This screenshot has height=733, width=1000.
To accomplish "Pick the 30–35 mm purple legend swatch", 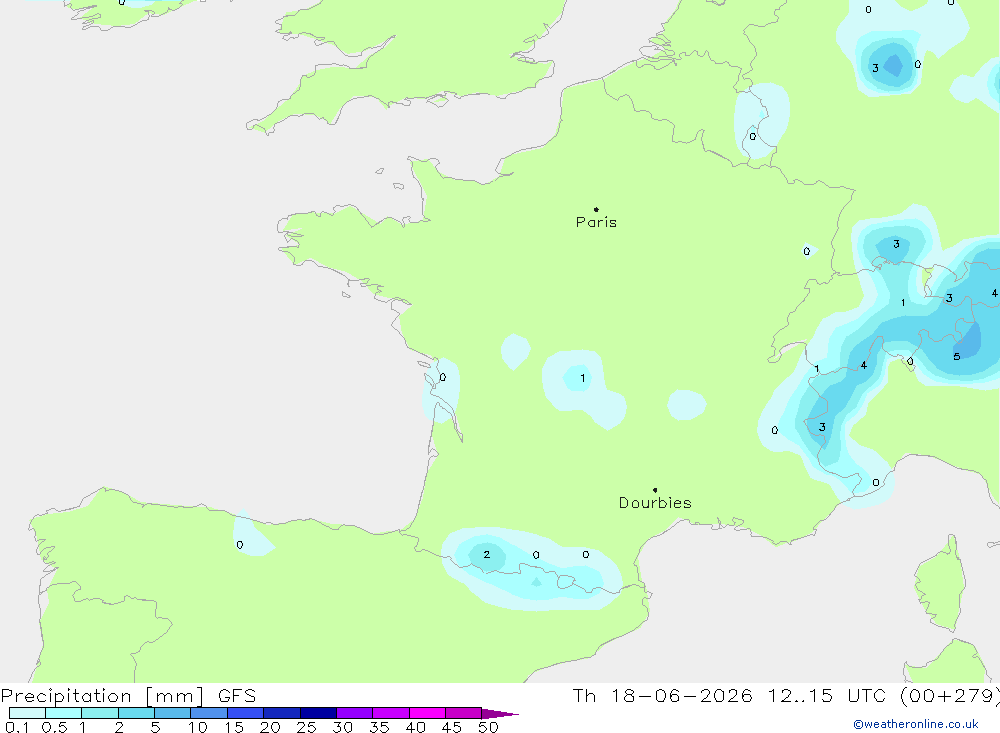I will click(x=355, y=713).
